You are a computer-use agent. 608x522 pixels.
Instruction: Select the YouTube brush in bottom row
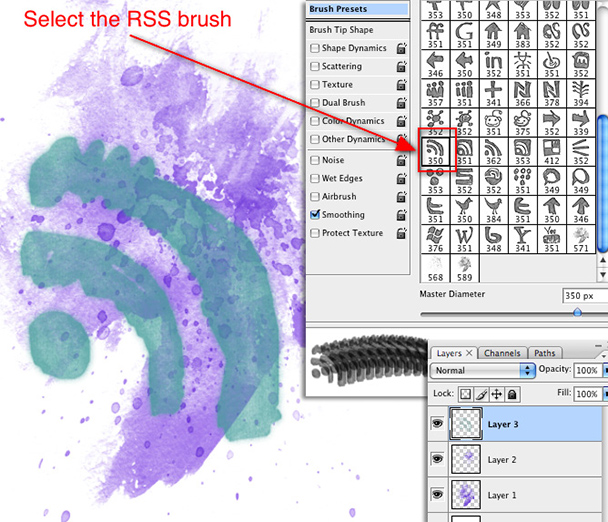(x=551, y=239)
